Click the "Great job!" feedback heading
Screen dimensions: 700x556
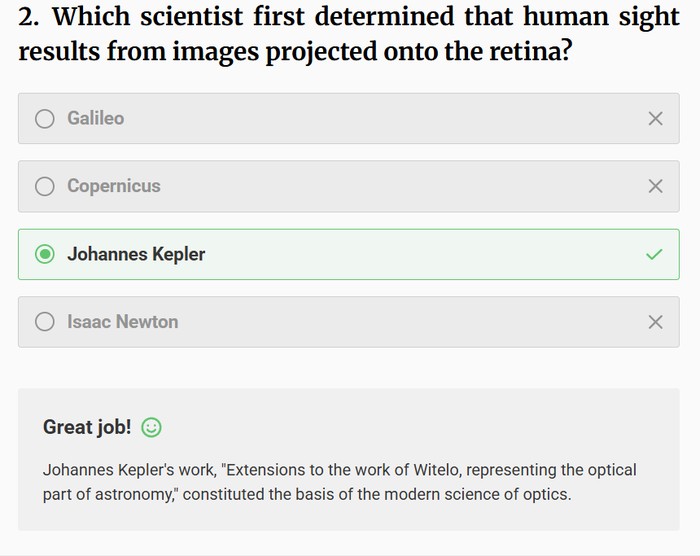pos(87,427)
